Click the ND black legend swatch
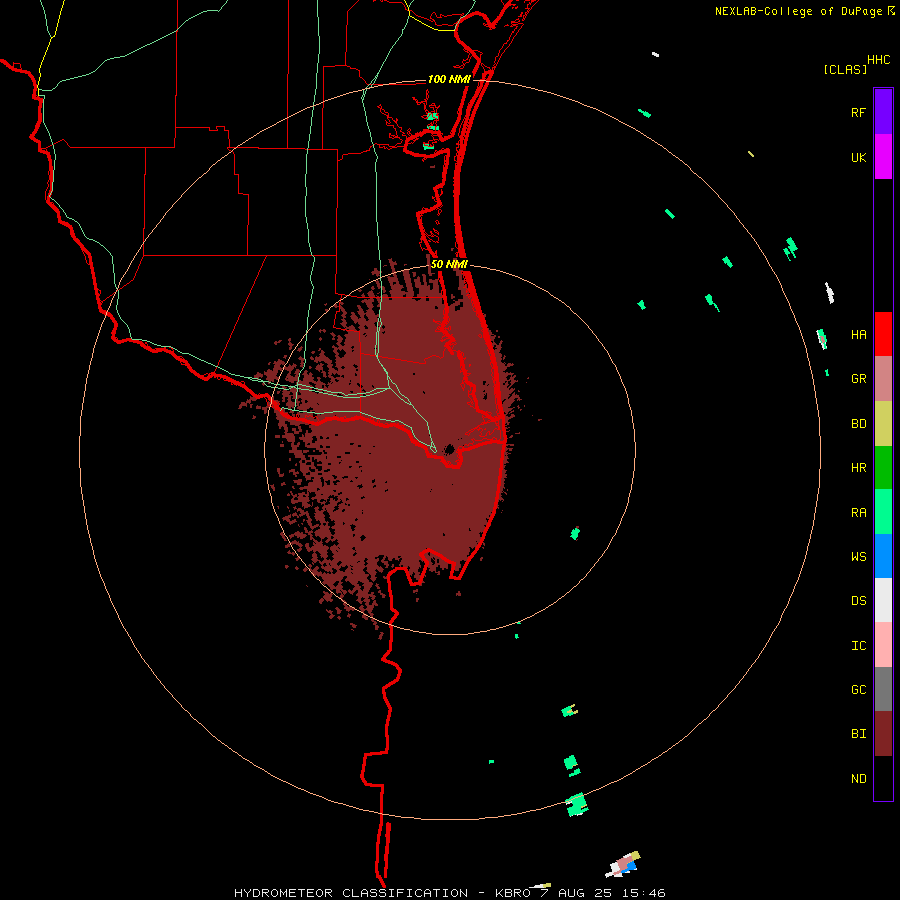The height and width of the screenshot is (900, 900). tap(883, 778)
